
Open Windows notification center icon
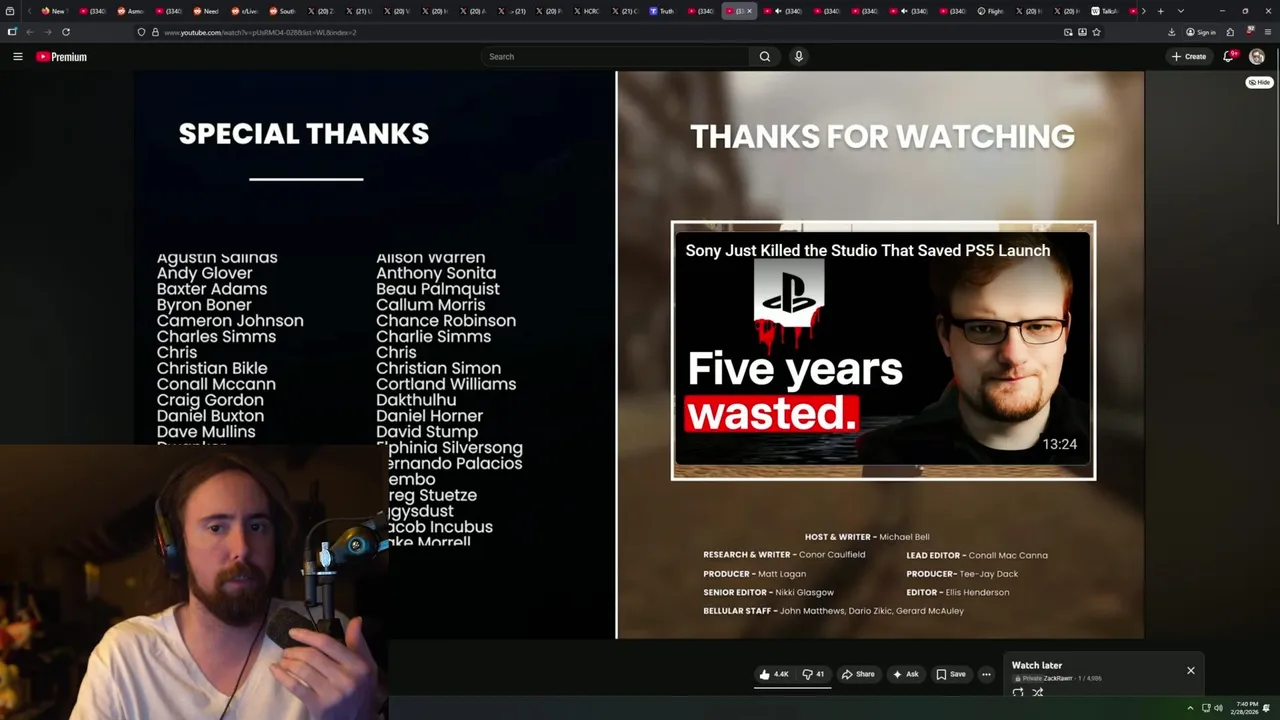tap(1268, 708)
